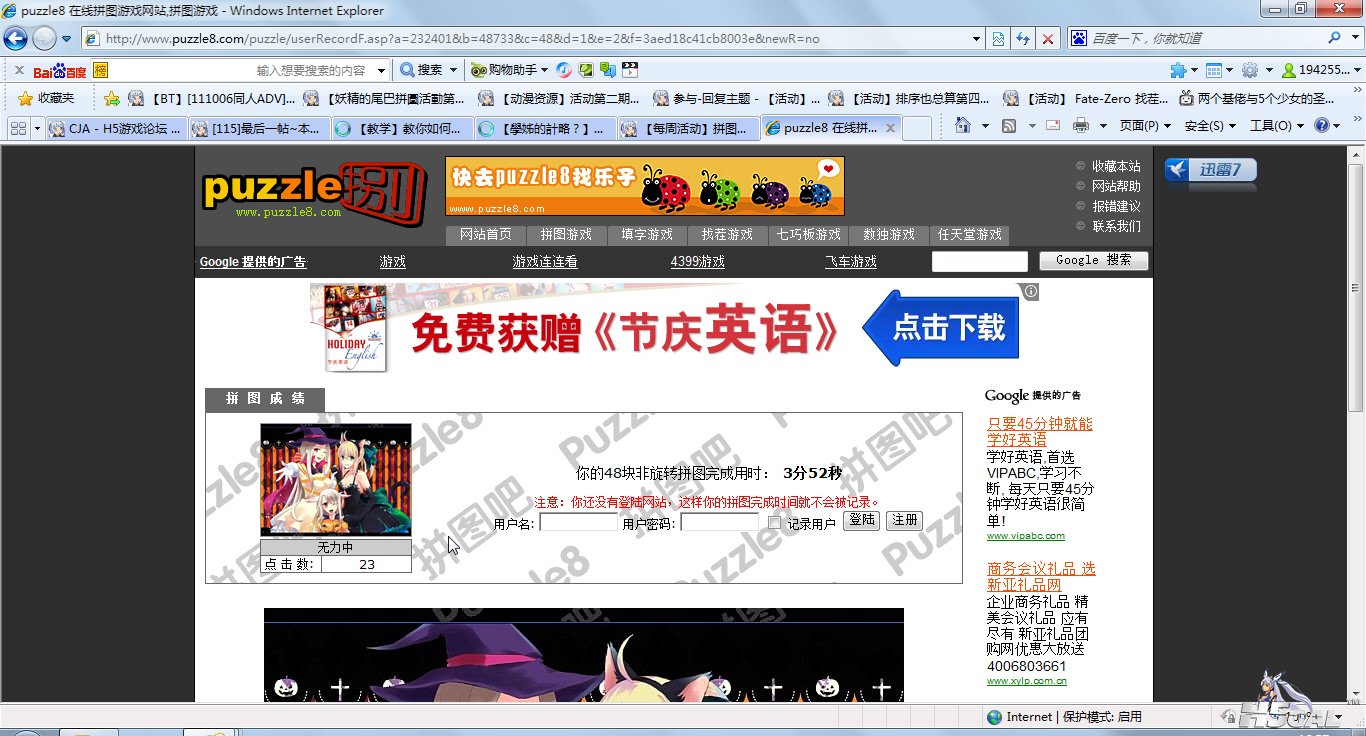
Task: Switch to the CJA - H5游戏论坛 browser tab
Action: coord(115,129)
